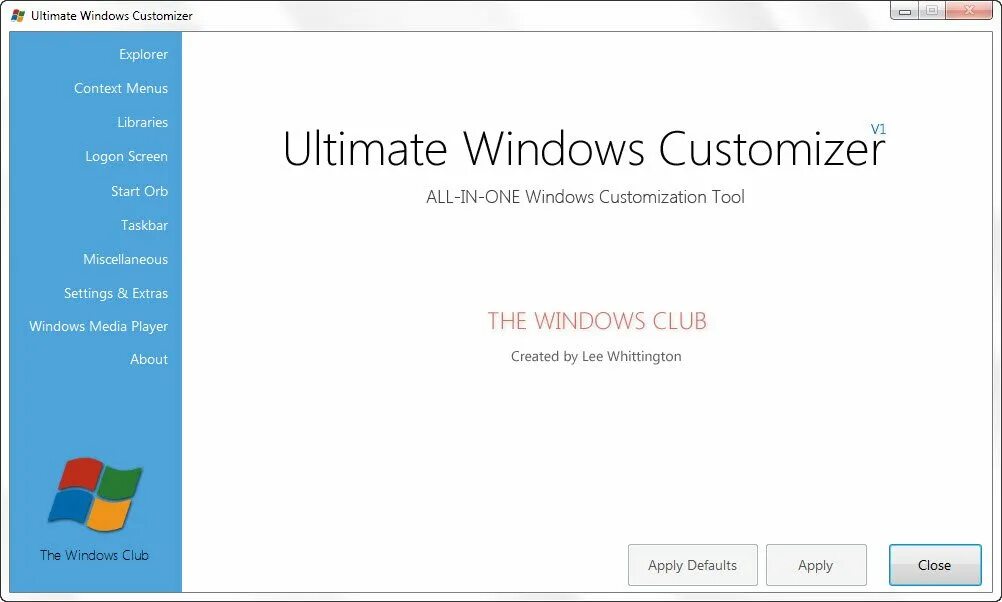Click the Ultimate Windows Customizer main heading
Image resolution: width=1002 pixels, height=602 pixels.
coord(584,149)
